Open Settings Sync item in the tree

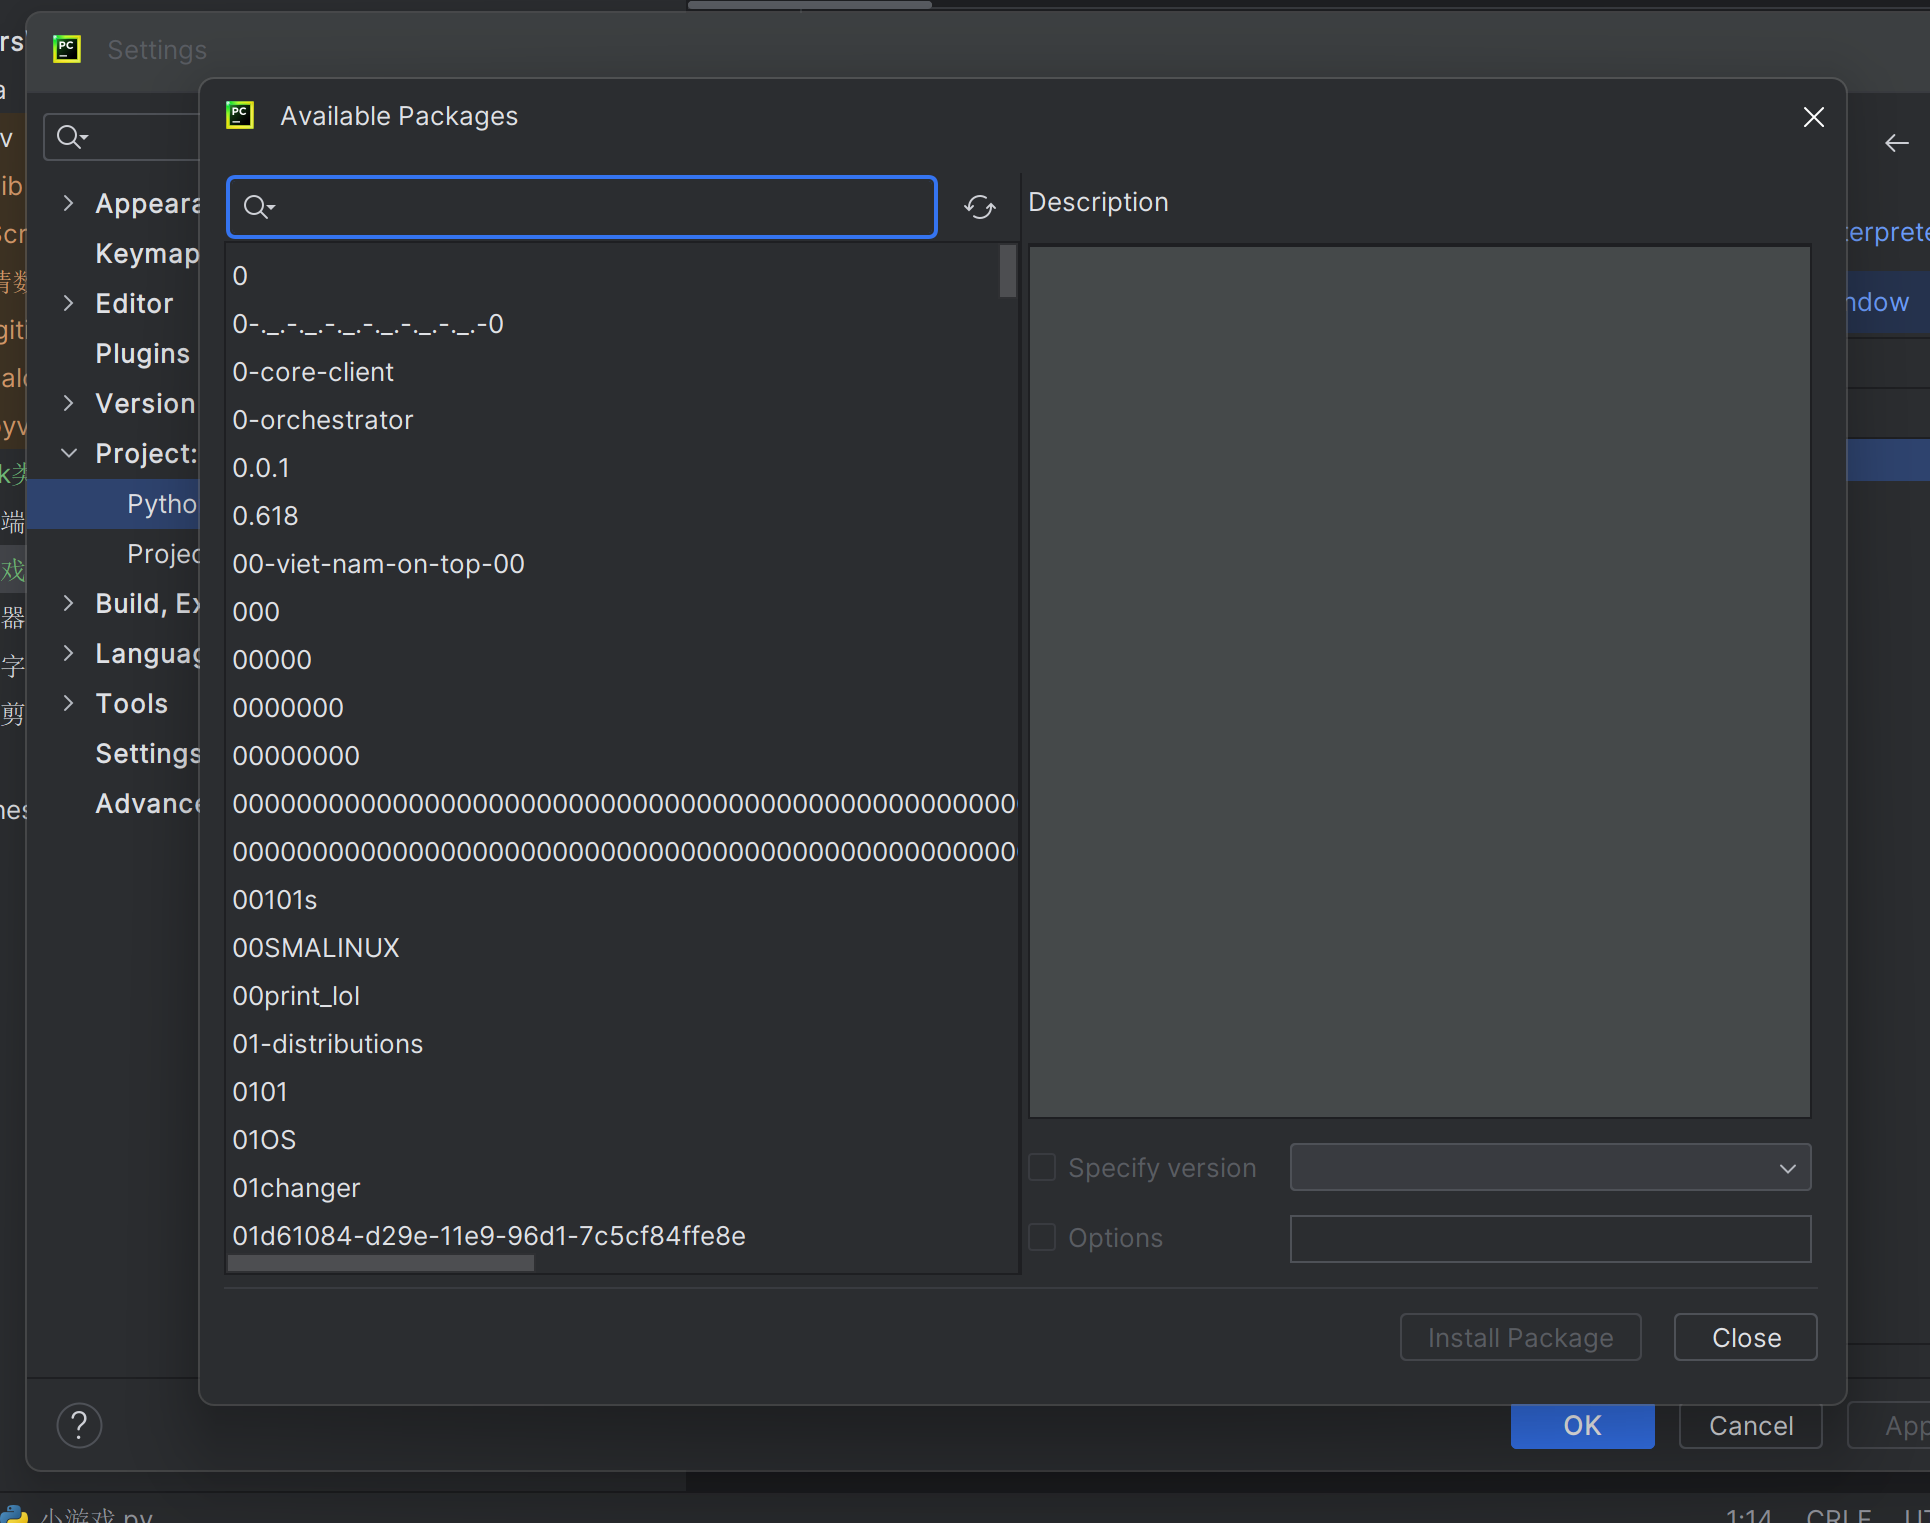click(x=147, y=753)
